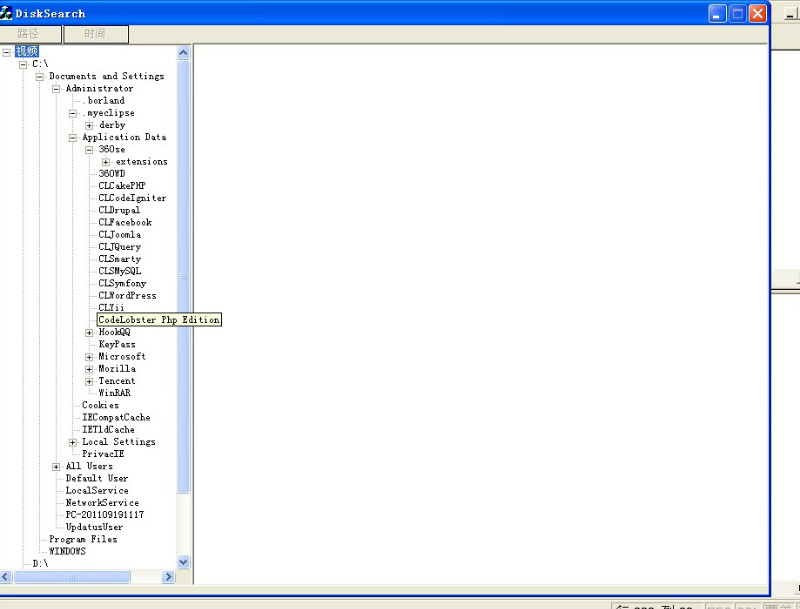The width and height of the screenshot is (800, 609).
Task: Select the CLWordPress folder
Action: tap(128, 296)
